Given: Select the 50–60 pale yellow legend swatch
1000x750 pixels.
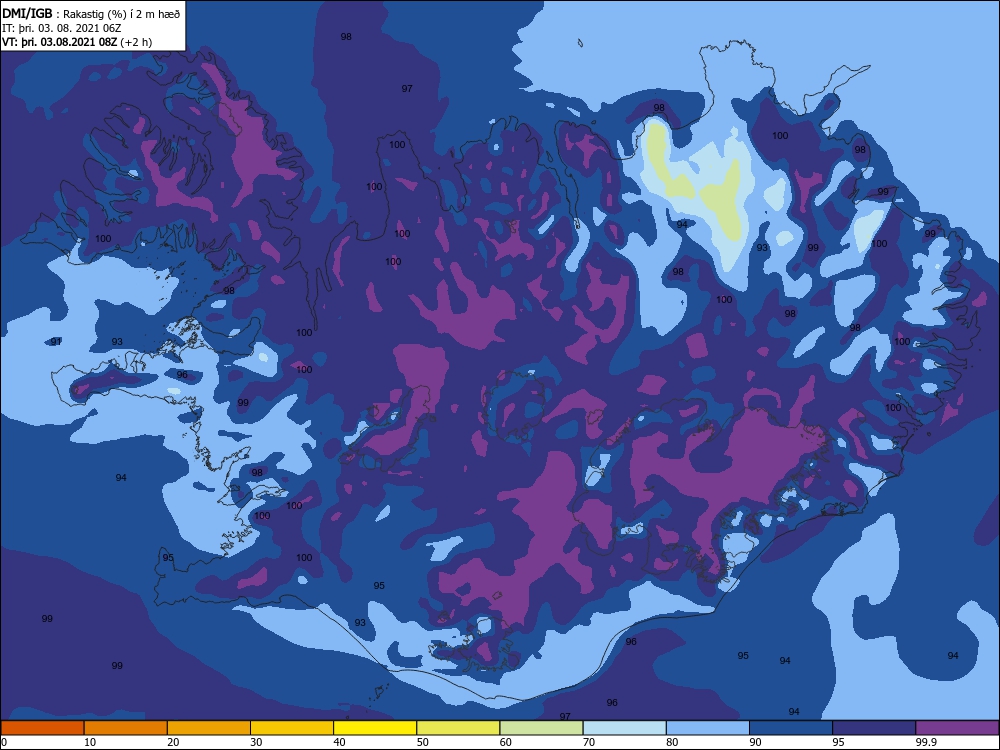Looking at the screenshot, I should [458, 728].
